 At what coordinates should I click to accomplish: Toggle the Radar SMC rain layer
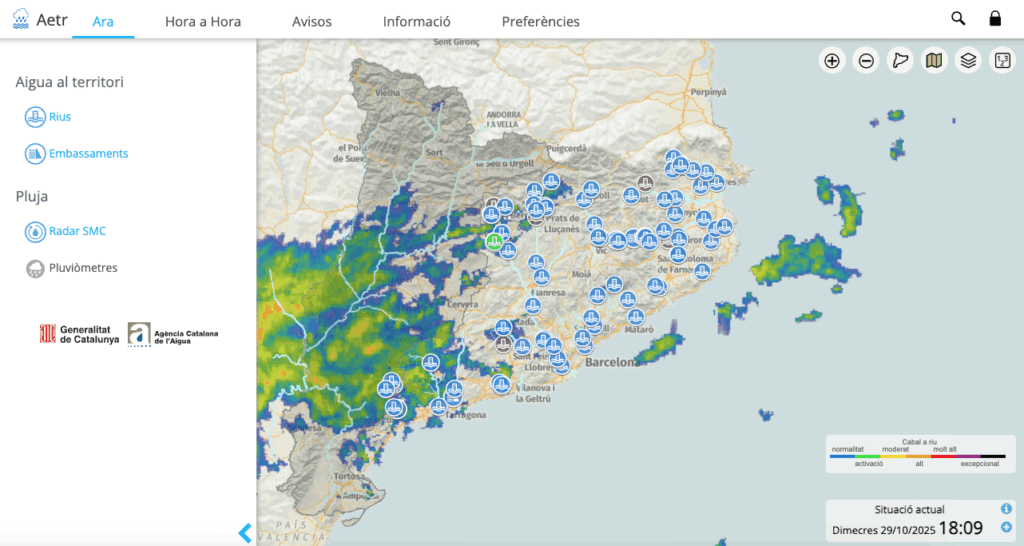tap(36, 231)
